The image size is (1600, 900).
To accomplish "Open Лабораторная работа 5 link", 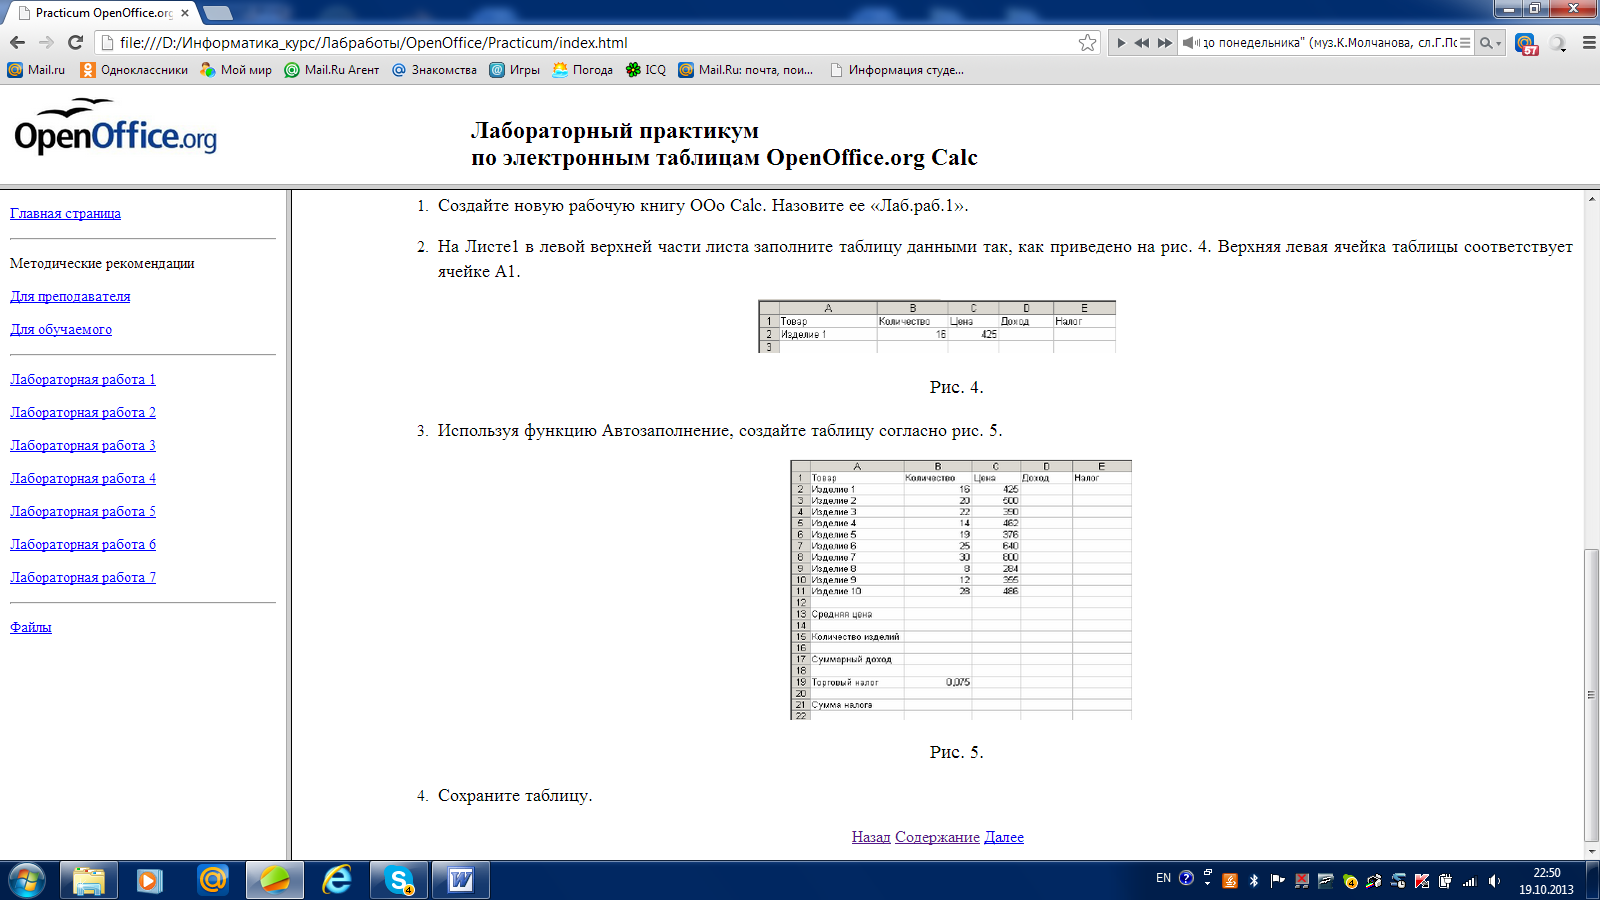I will 83,511.
